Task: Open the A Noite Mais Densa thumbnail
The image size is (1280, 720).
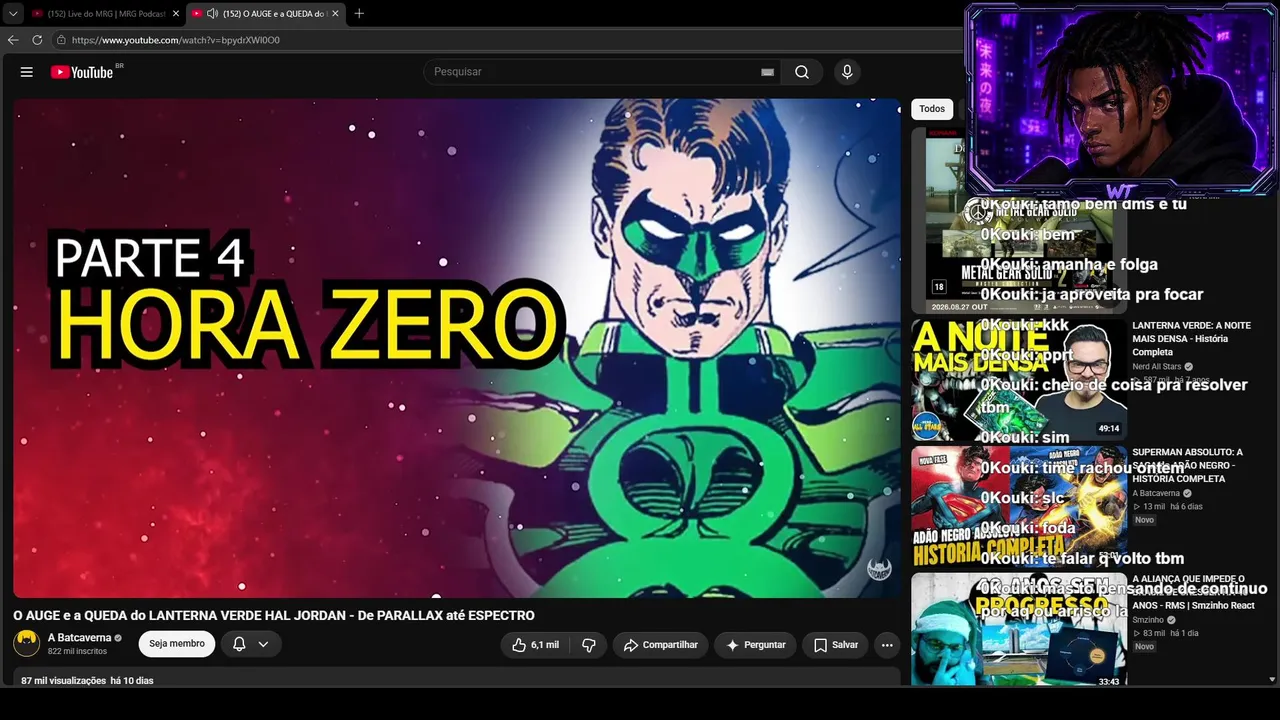Action: [1019, 380]
